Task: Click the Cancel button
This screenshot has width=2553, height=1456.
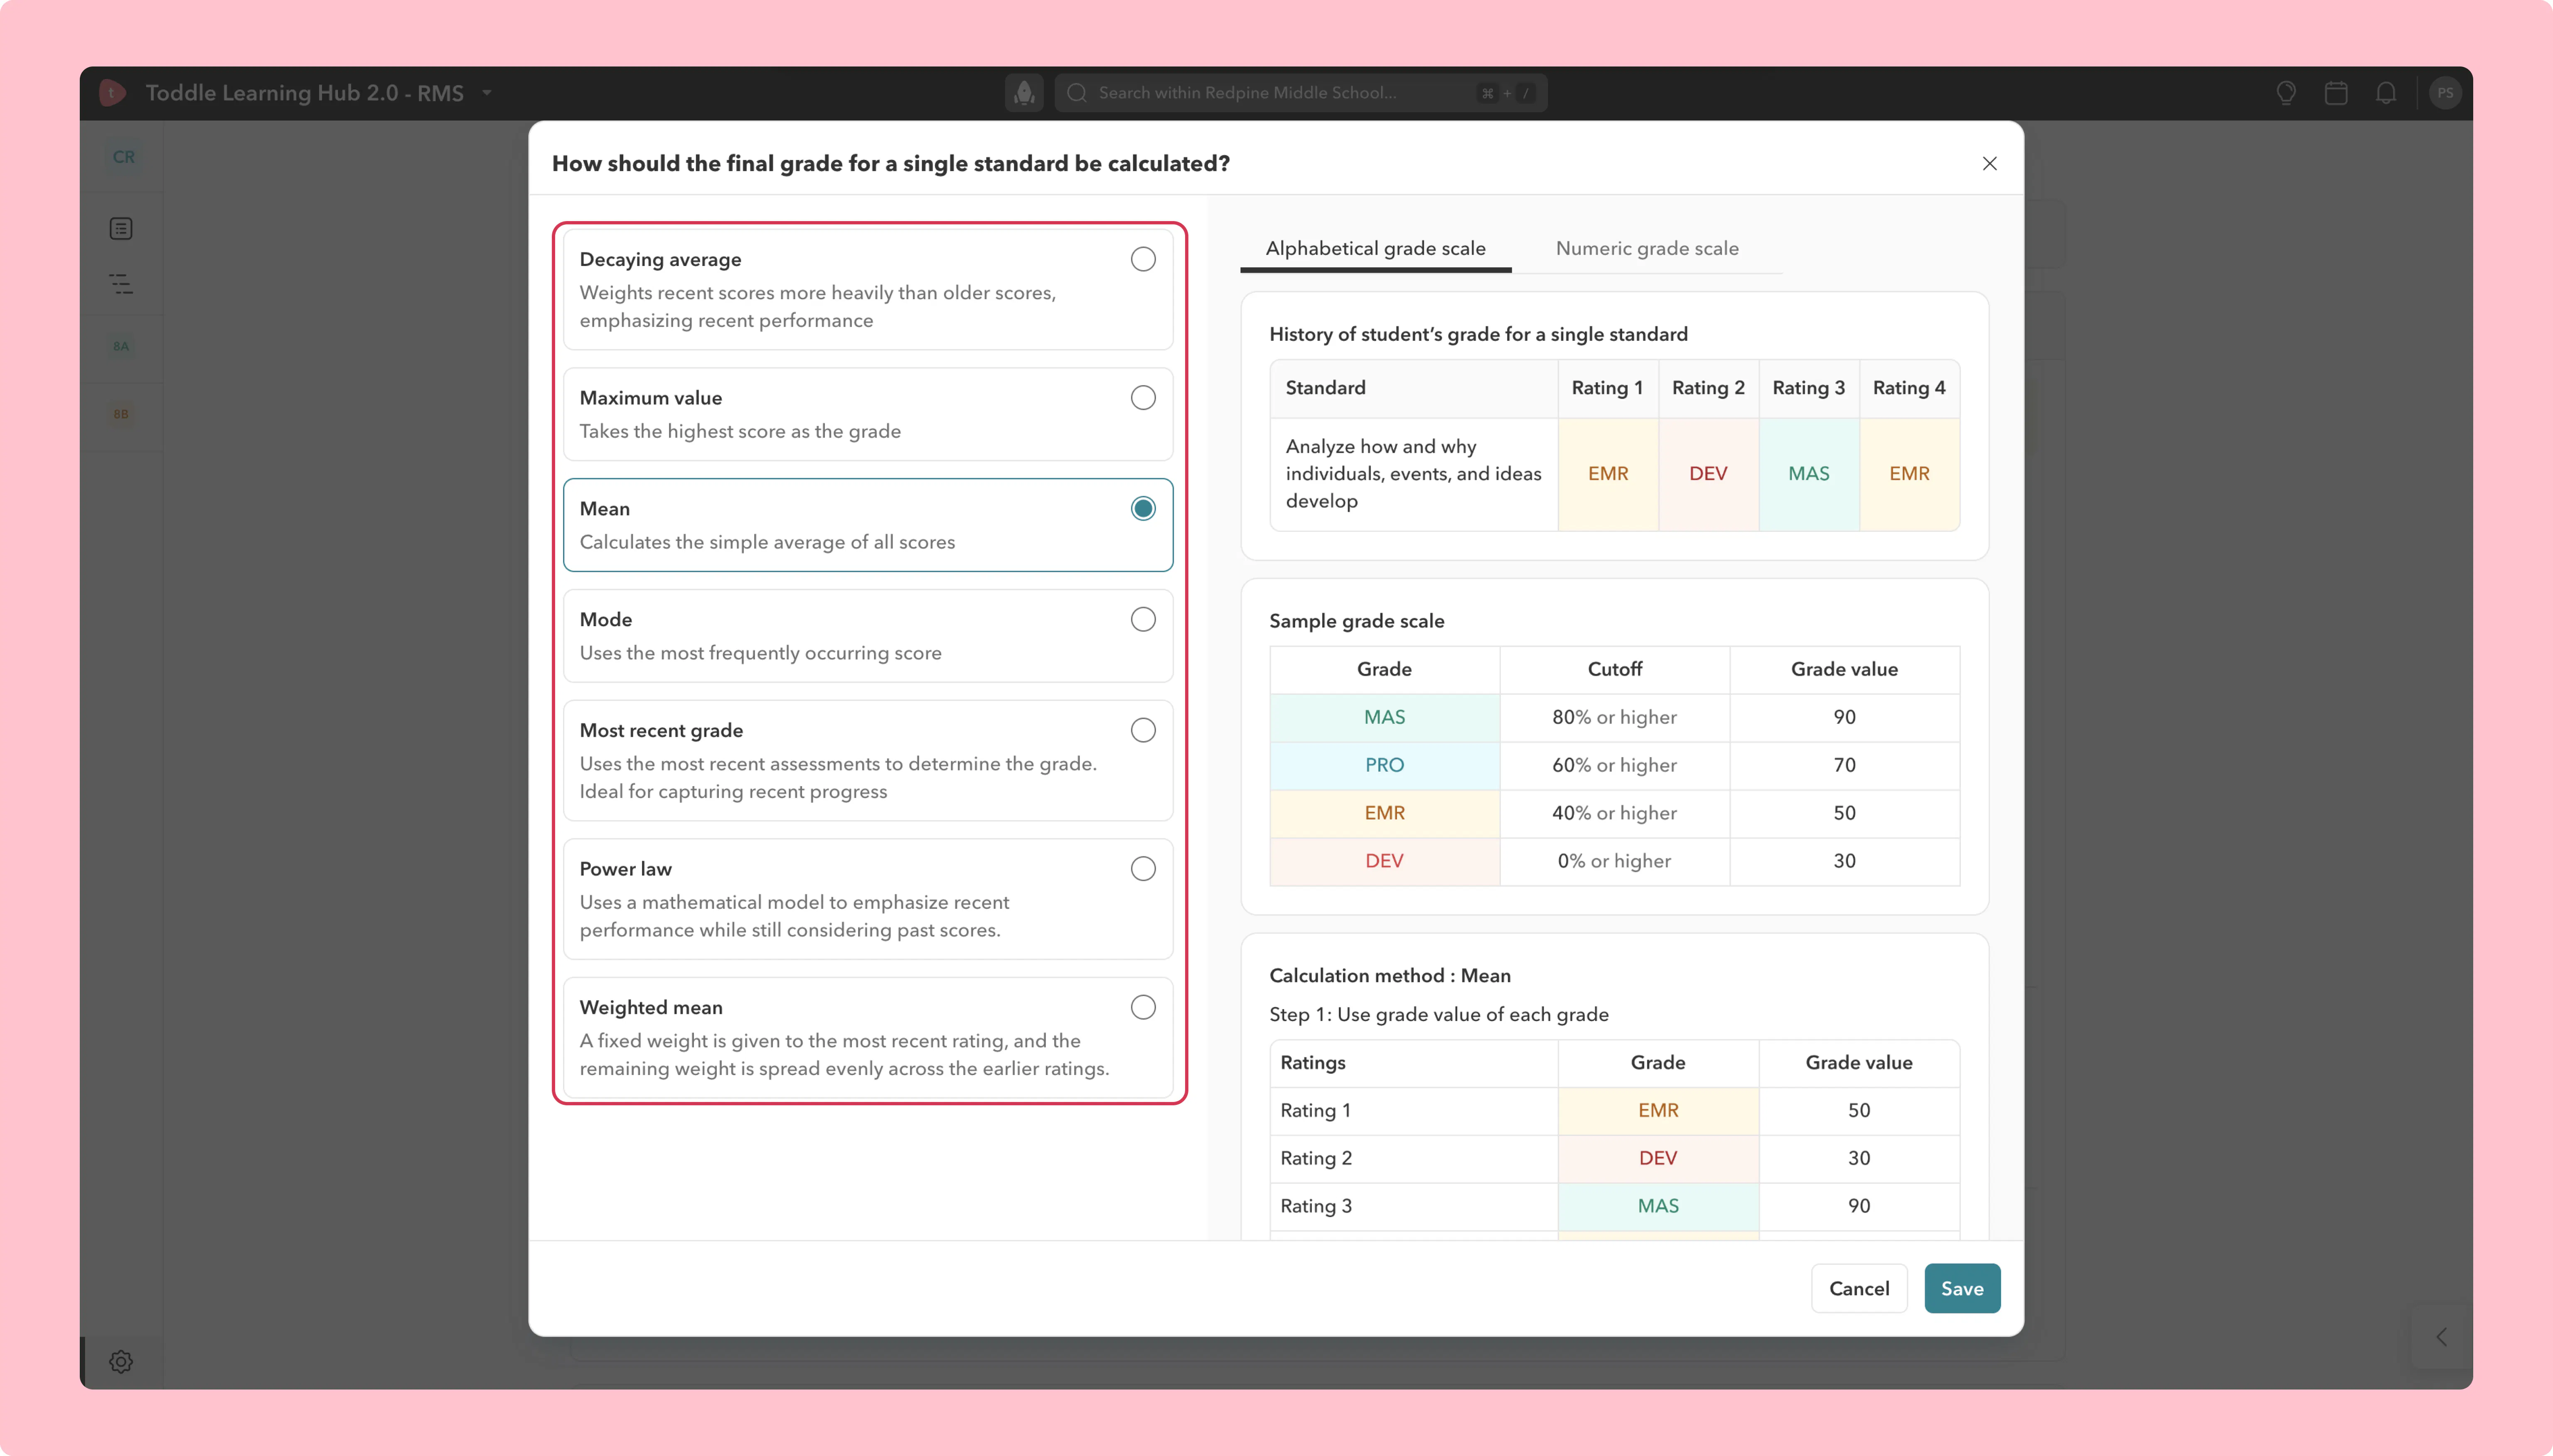Action: coord(1859,1288)
